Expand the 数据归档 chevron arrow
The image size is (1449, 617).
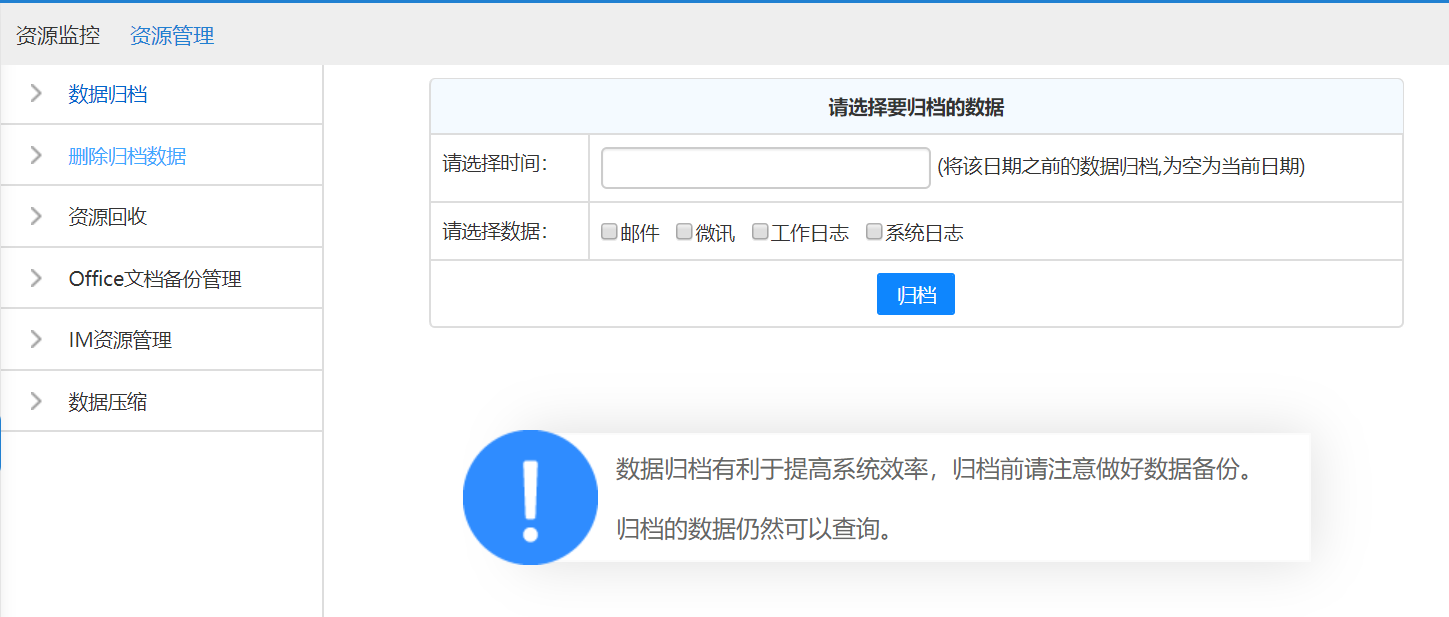pos(36,94)
